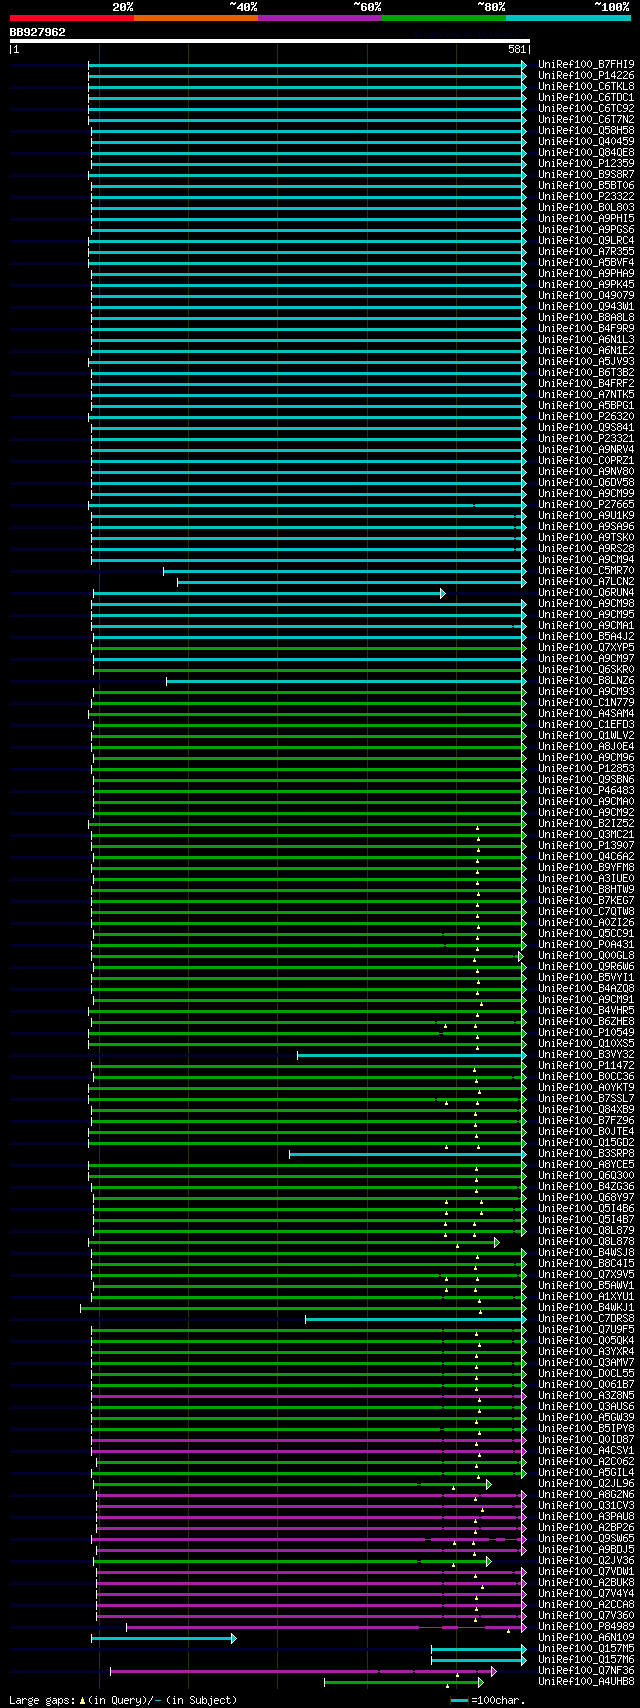The image size is (640, 1708).
Task: Open hit UniRef100_P11472
Action: coord(586,1066)
